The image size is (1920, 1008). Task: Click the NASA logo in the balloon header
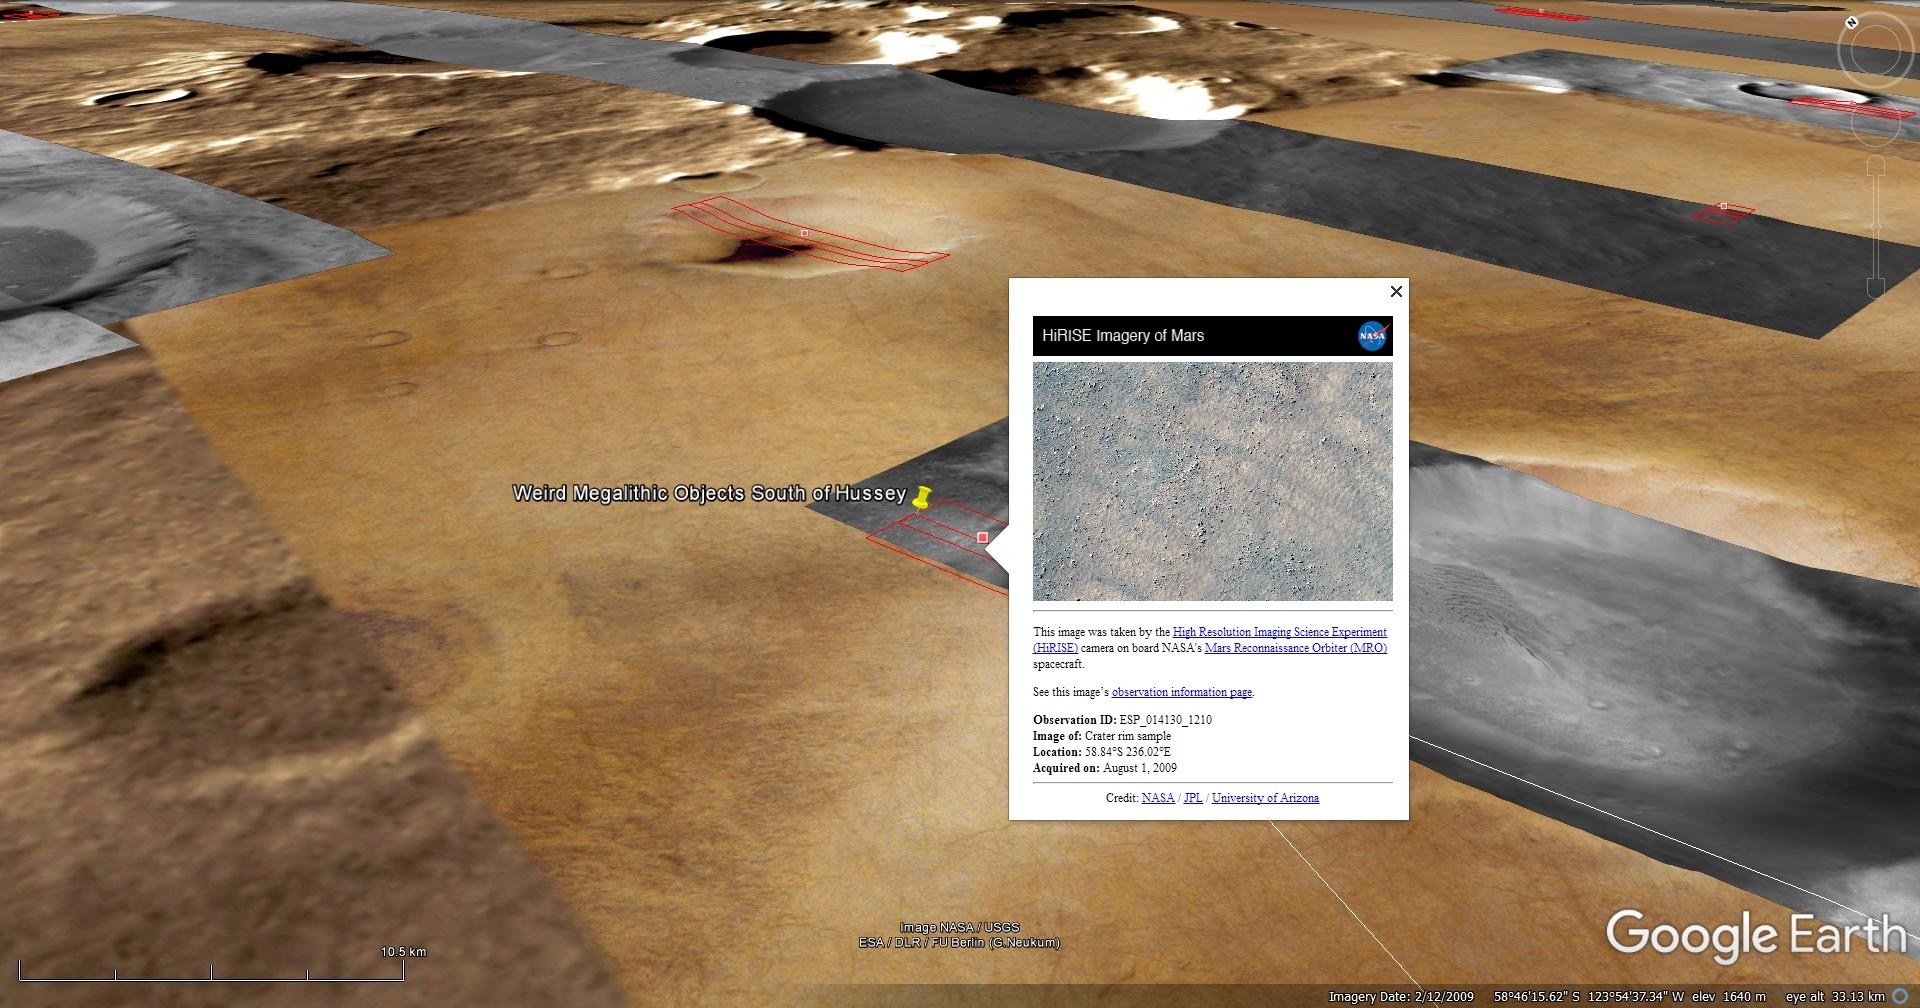(1372, 336)
